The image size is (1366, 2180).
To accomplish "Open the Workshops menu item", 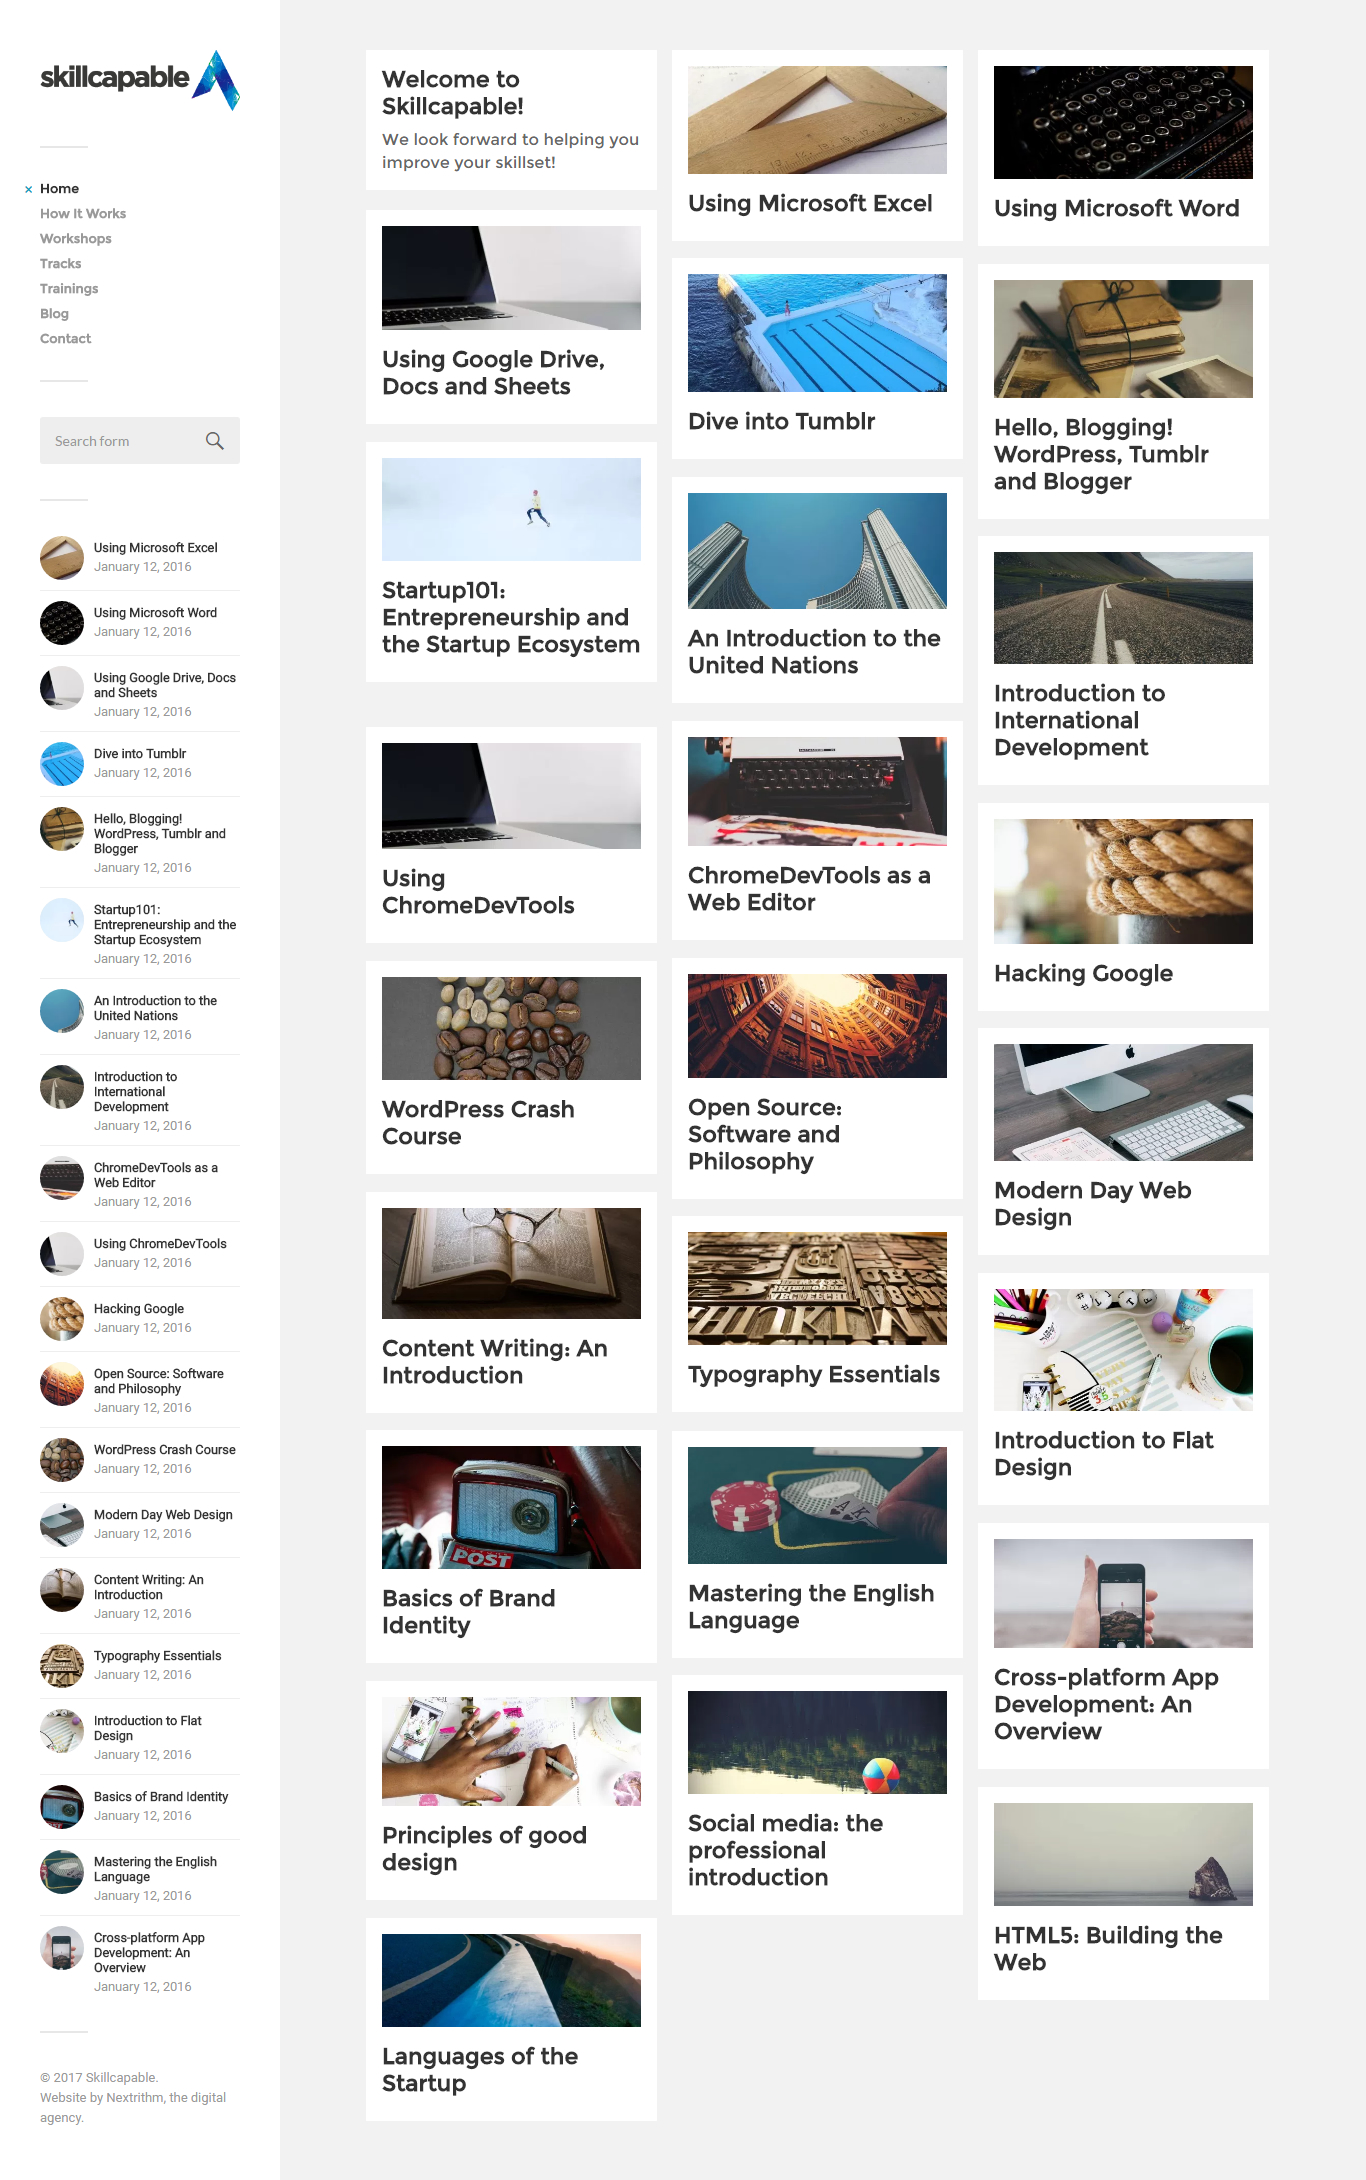I will 76,238.
